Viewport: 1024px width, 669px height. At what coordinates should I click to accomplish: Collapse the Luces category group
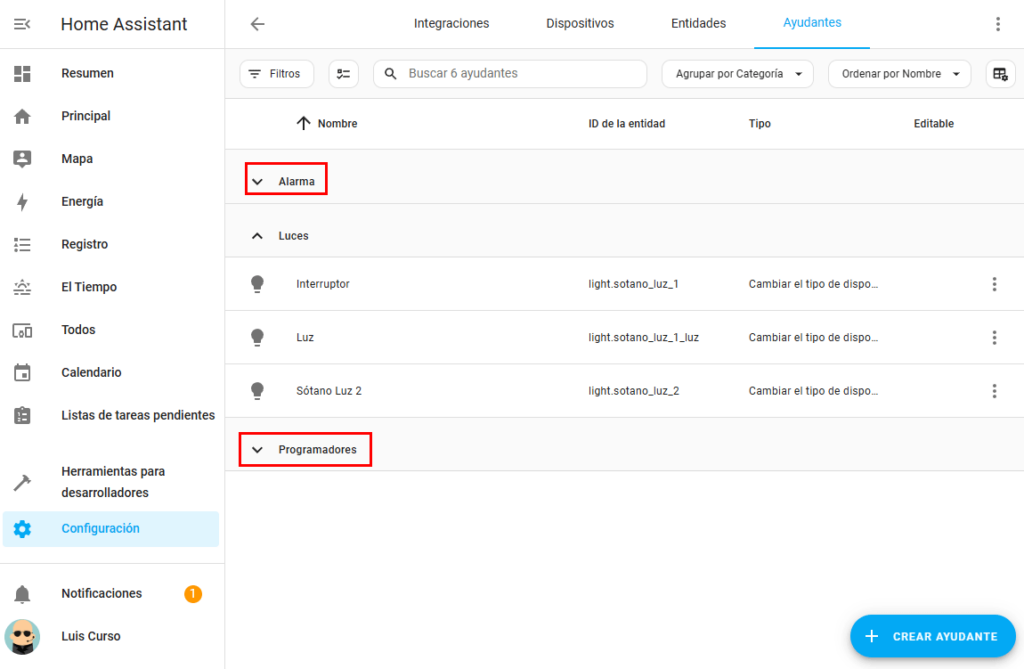click(x=258, y=236)
